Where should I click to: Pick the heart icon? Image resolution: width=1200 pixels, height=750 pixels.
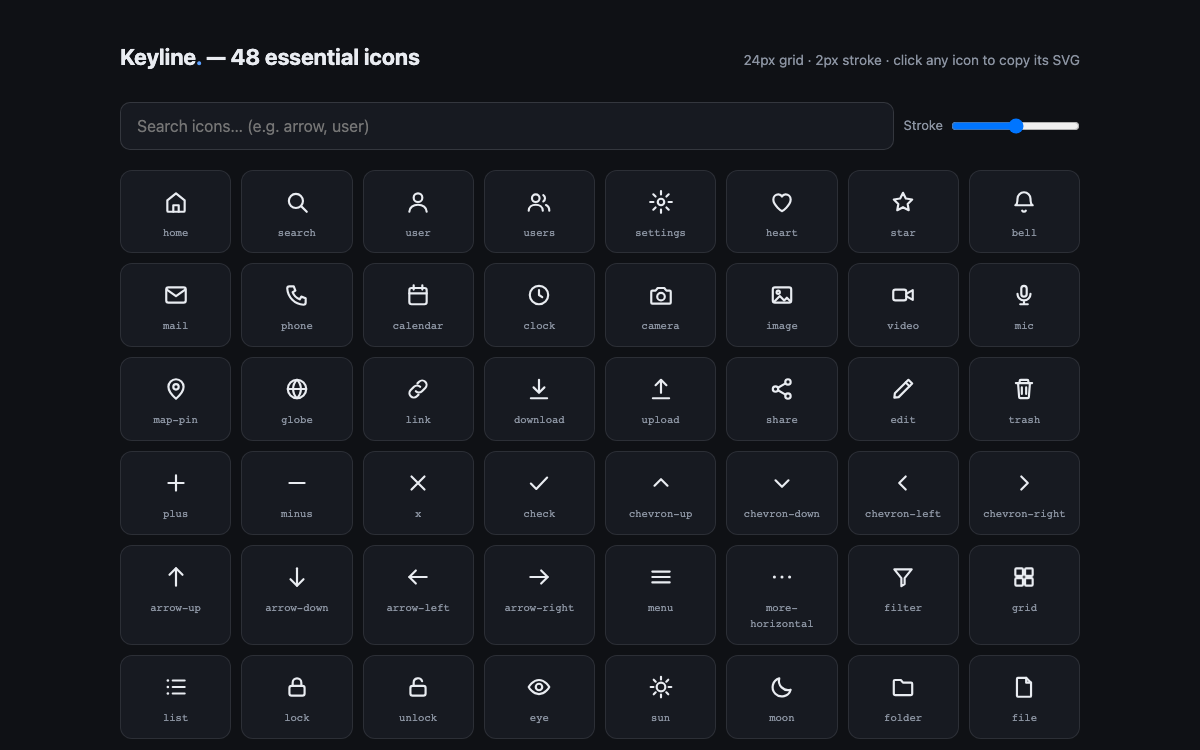pyautogui.click(x=782, y=211)
